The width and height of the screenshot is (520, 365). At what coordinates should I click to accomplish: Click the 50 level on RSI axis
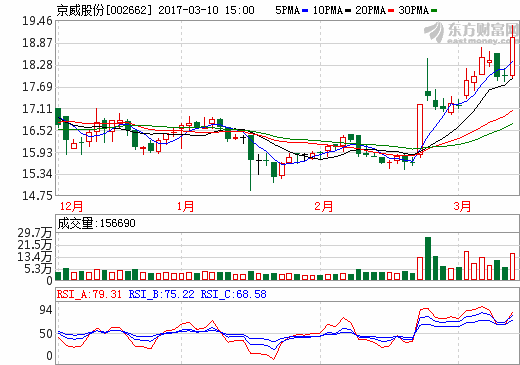click(46, 334)
